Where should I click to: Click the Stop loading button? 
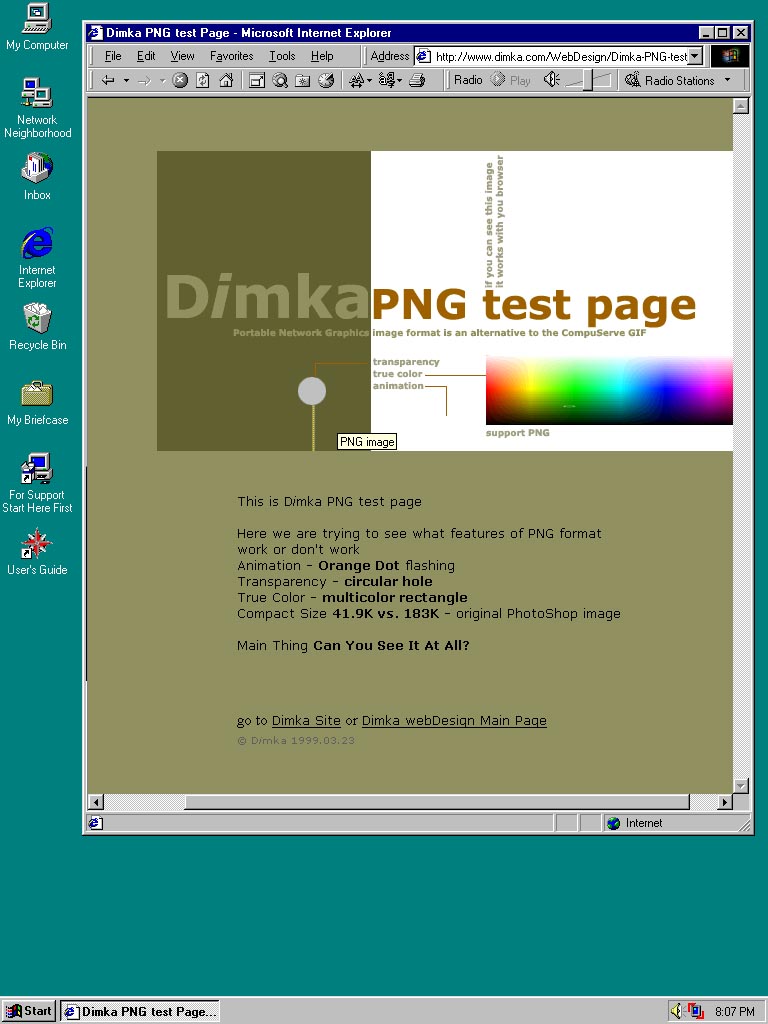(180, 80)
